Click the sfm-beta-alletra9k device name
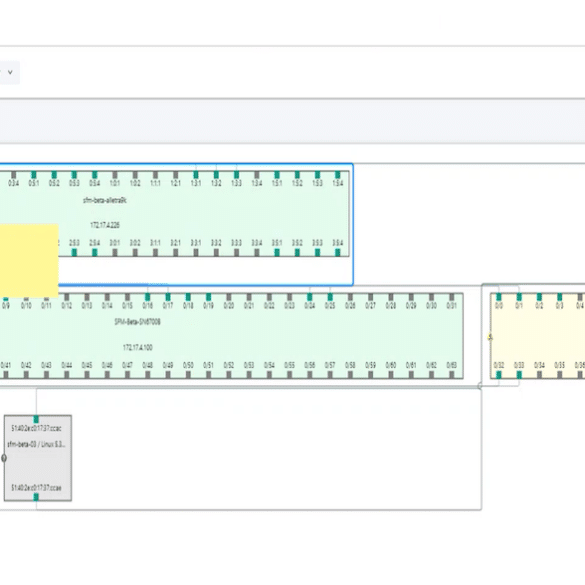Image resolution: width=585 pixels, height=585 pixels. click(x=105, y=200)
